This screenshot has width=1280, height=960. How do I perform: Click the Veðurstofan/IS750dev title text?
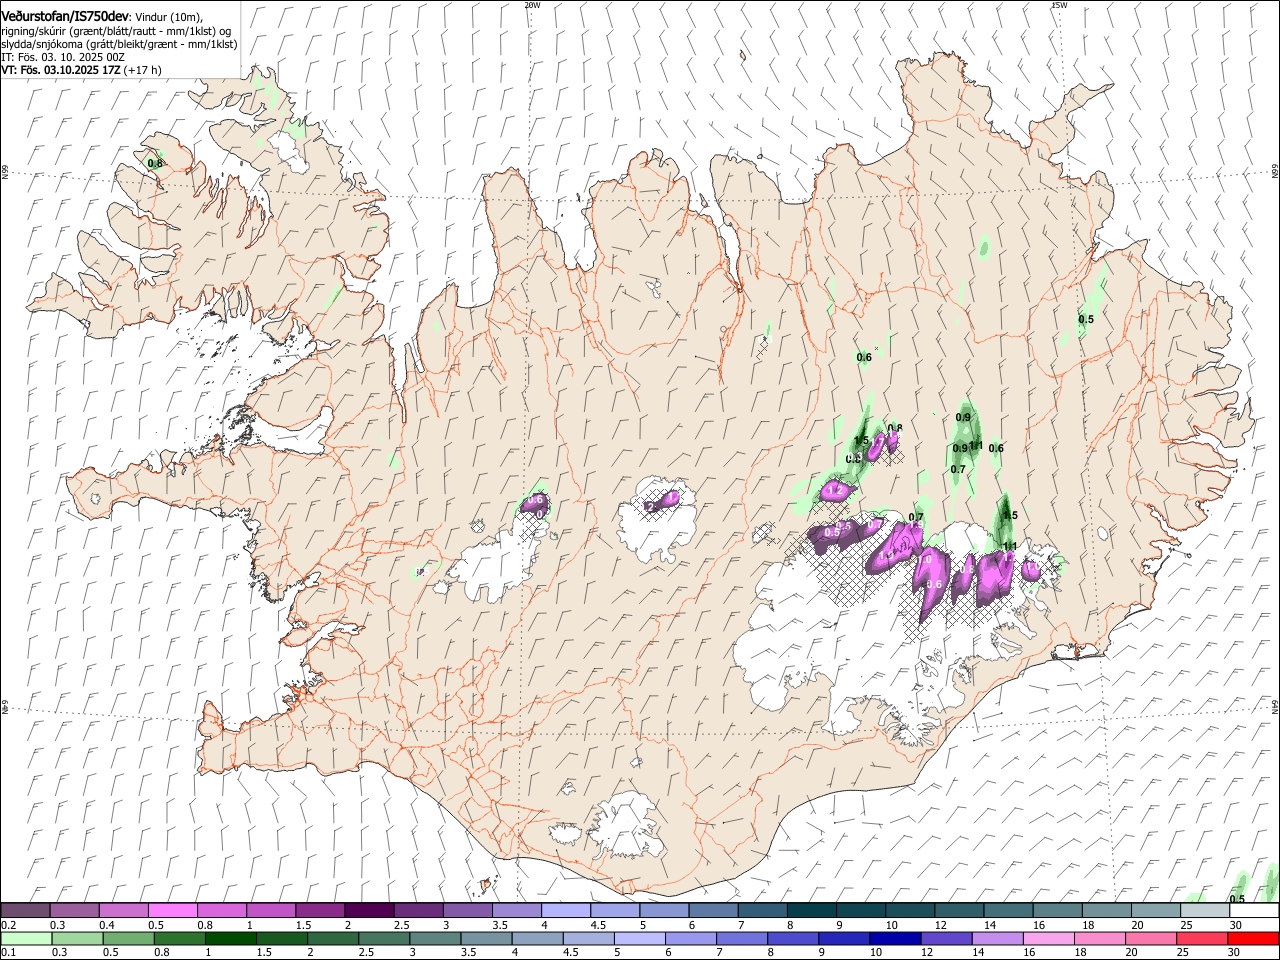pyautogui.click(x=66, y=15)
